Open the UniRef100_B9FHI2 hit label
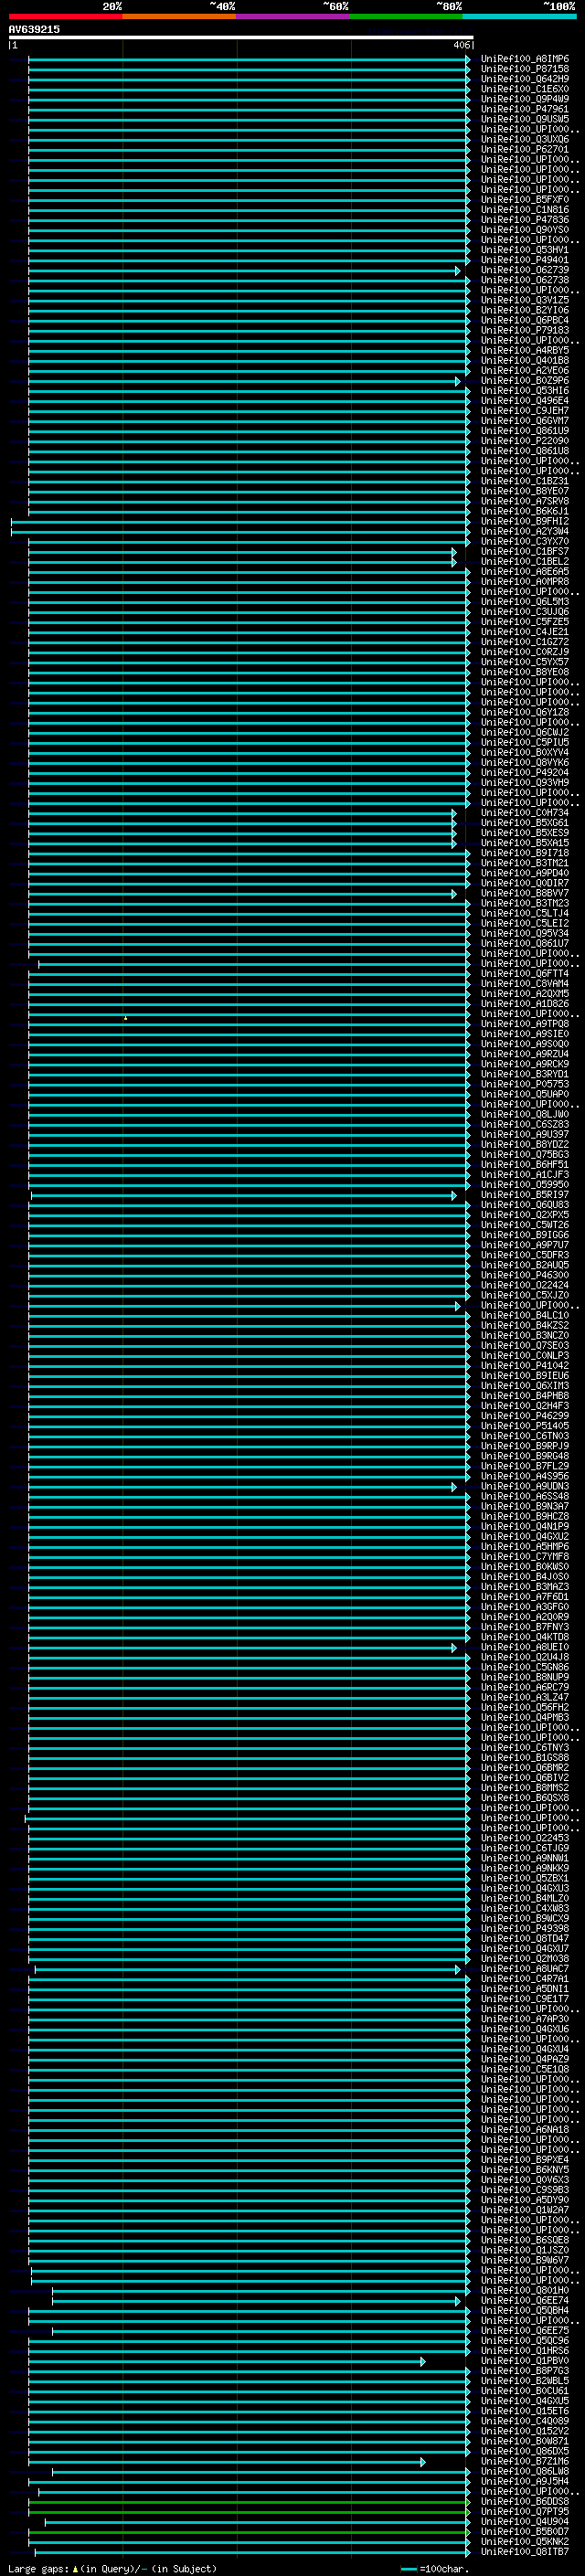Viewport: 585px width, 2576px height. (524, 522)
